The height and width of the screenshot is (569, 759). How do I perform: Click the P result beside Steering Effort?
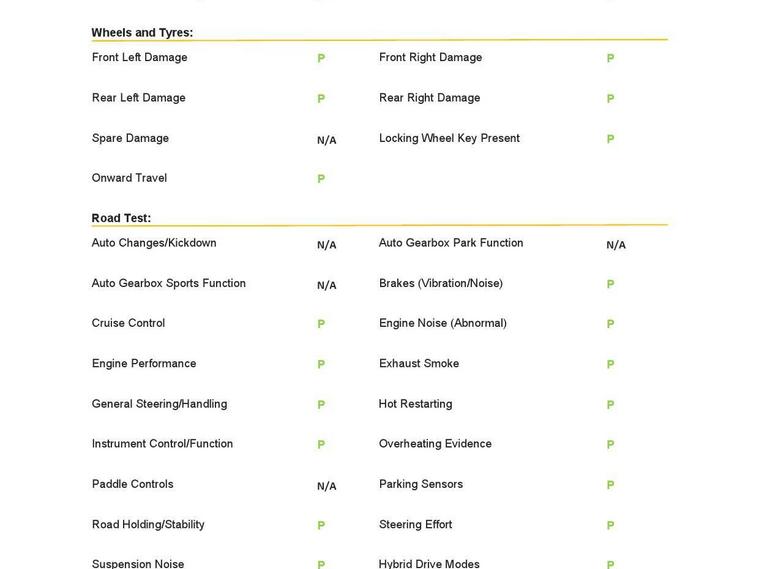(x=610, y=526)
